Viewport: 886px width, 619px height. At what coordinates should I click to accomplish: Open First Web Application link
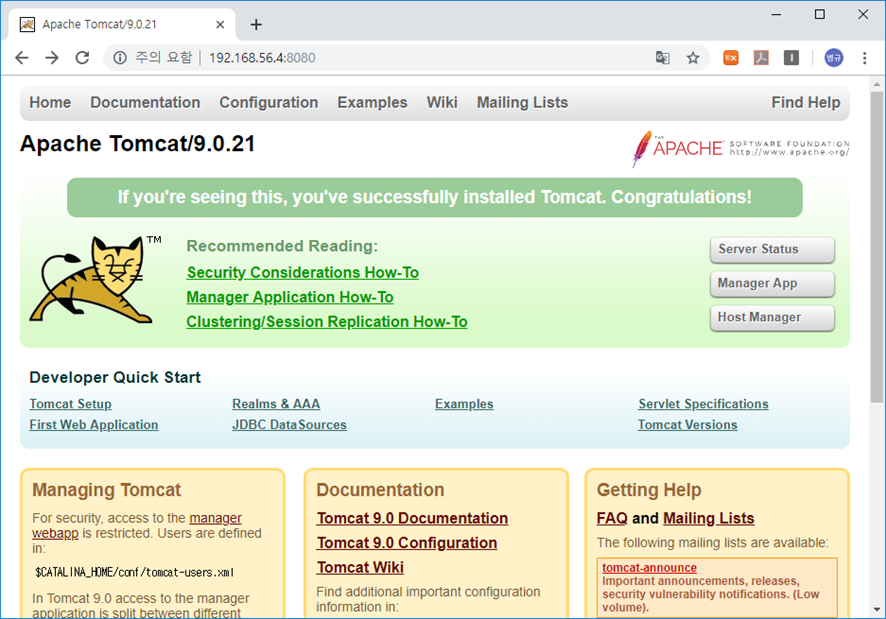click(94, 425)
